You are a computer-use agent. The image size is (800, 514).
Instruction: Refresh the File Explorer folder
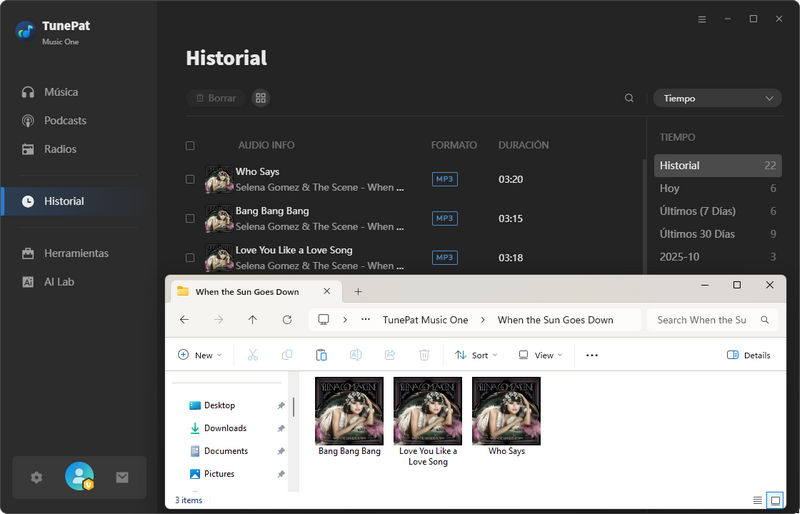click(287, 320)
